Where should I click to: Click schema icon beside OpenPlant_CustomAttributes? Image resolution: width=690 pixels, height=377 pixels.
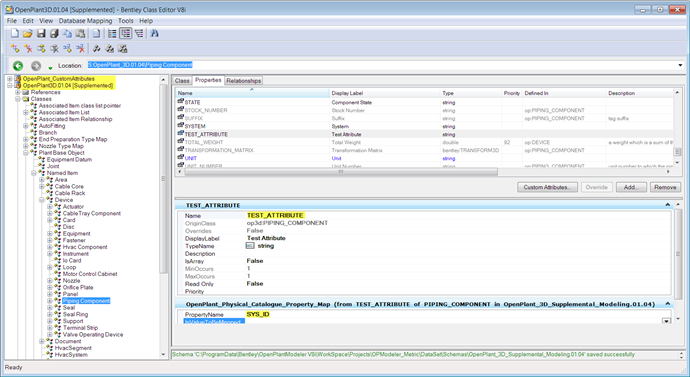point(18,79)
